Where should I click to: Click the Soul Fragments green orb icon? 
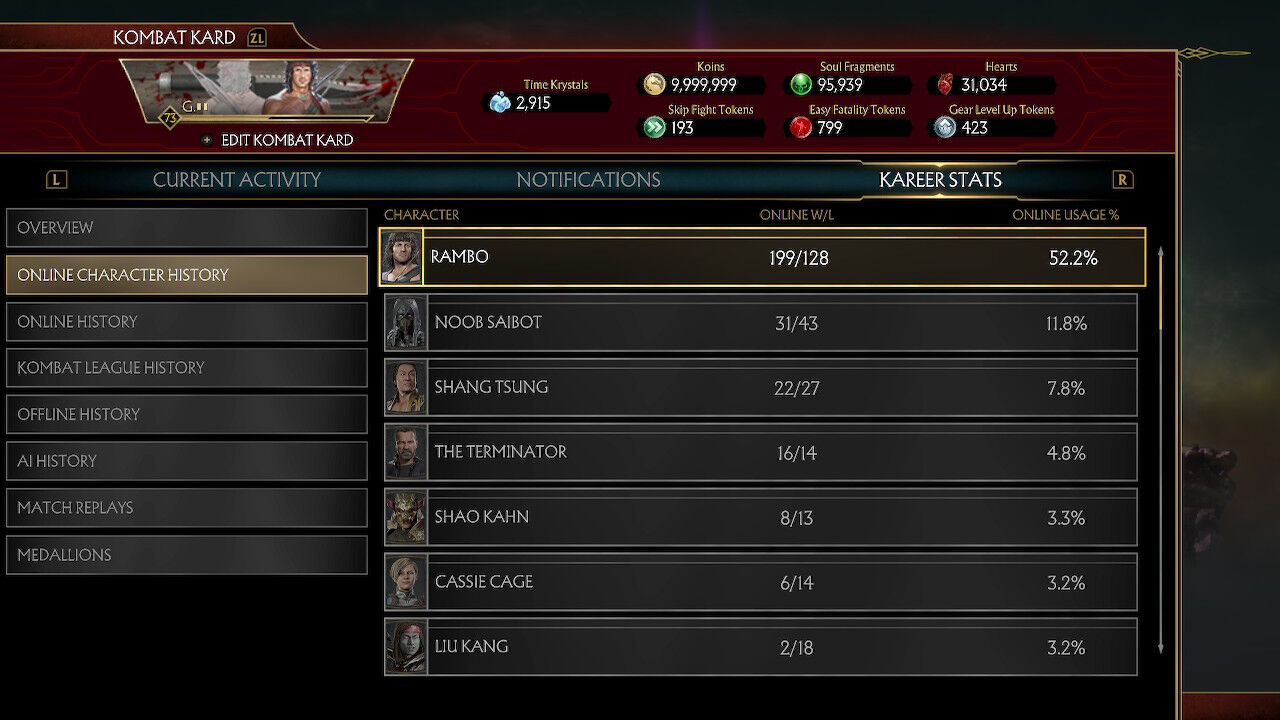(801, 85)
